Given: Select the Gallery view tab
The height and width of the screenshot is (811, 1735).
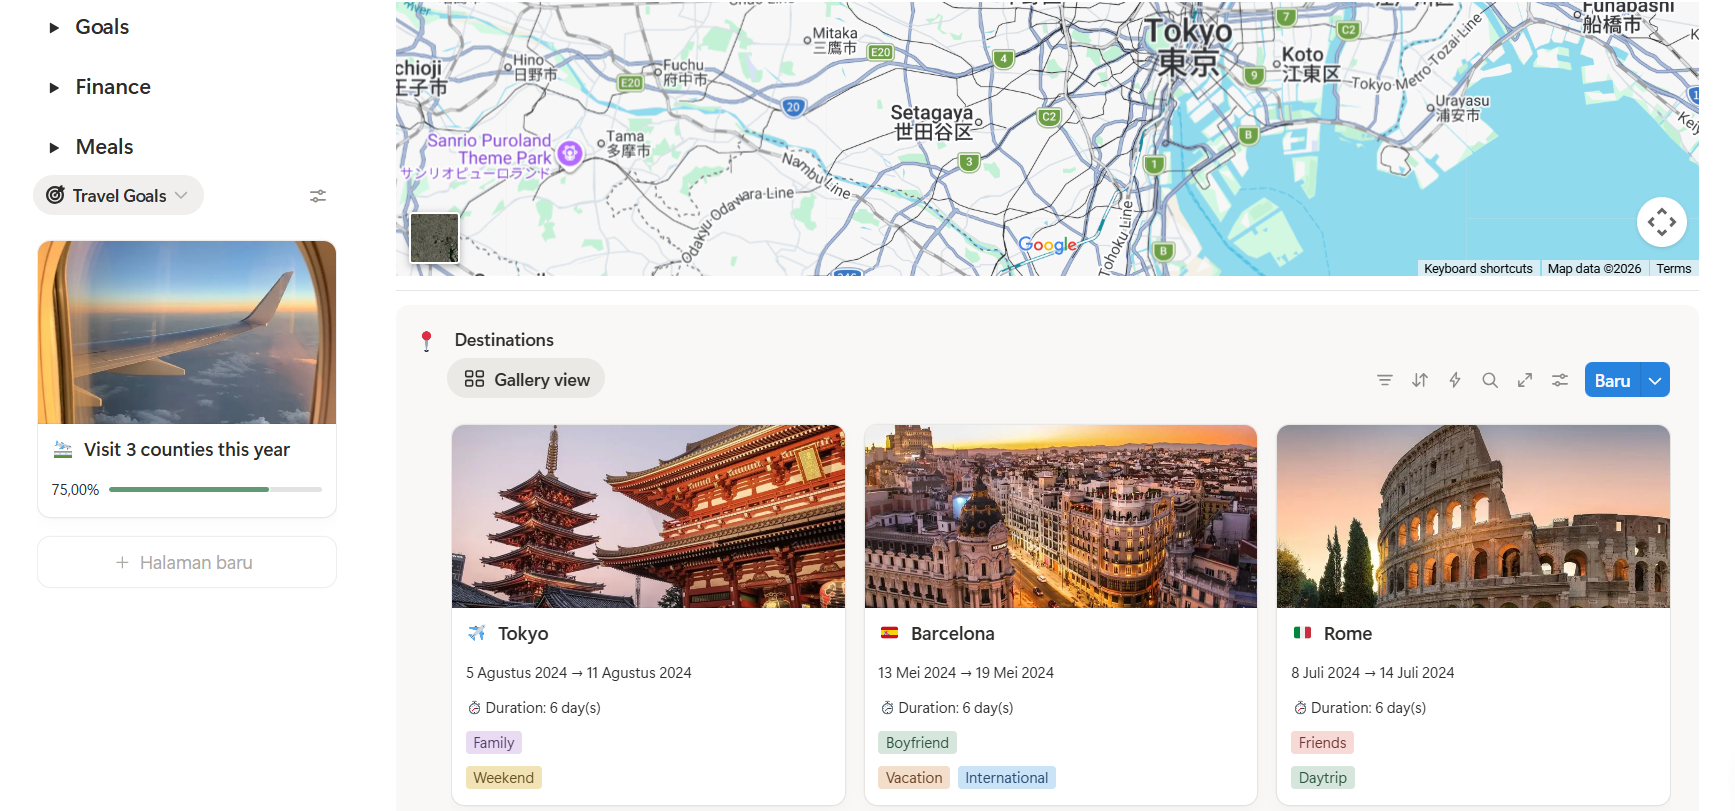Looking at the screenshot, I should pos(526,380).
